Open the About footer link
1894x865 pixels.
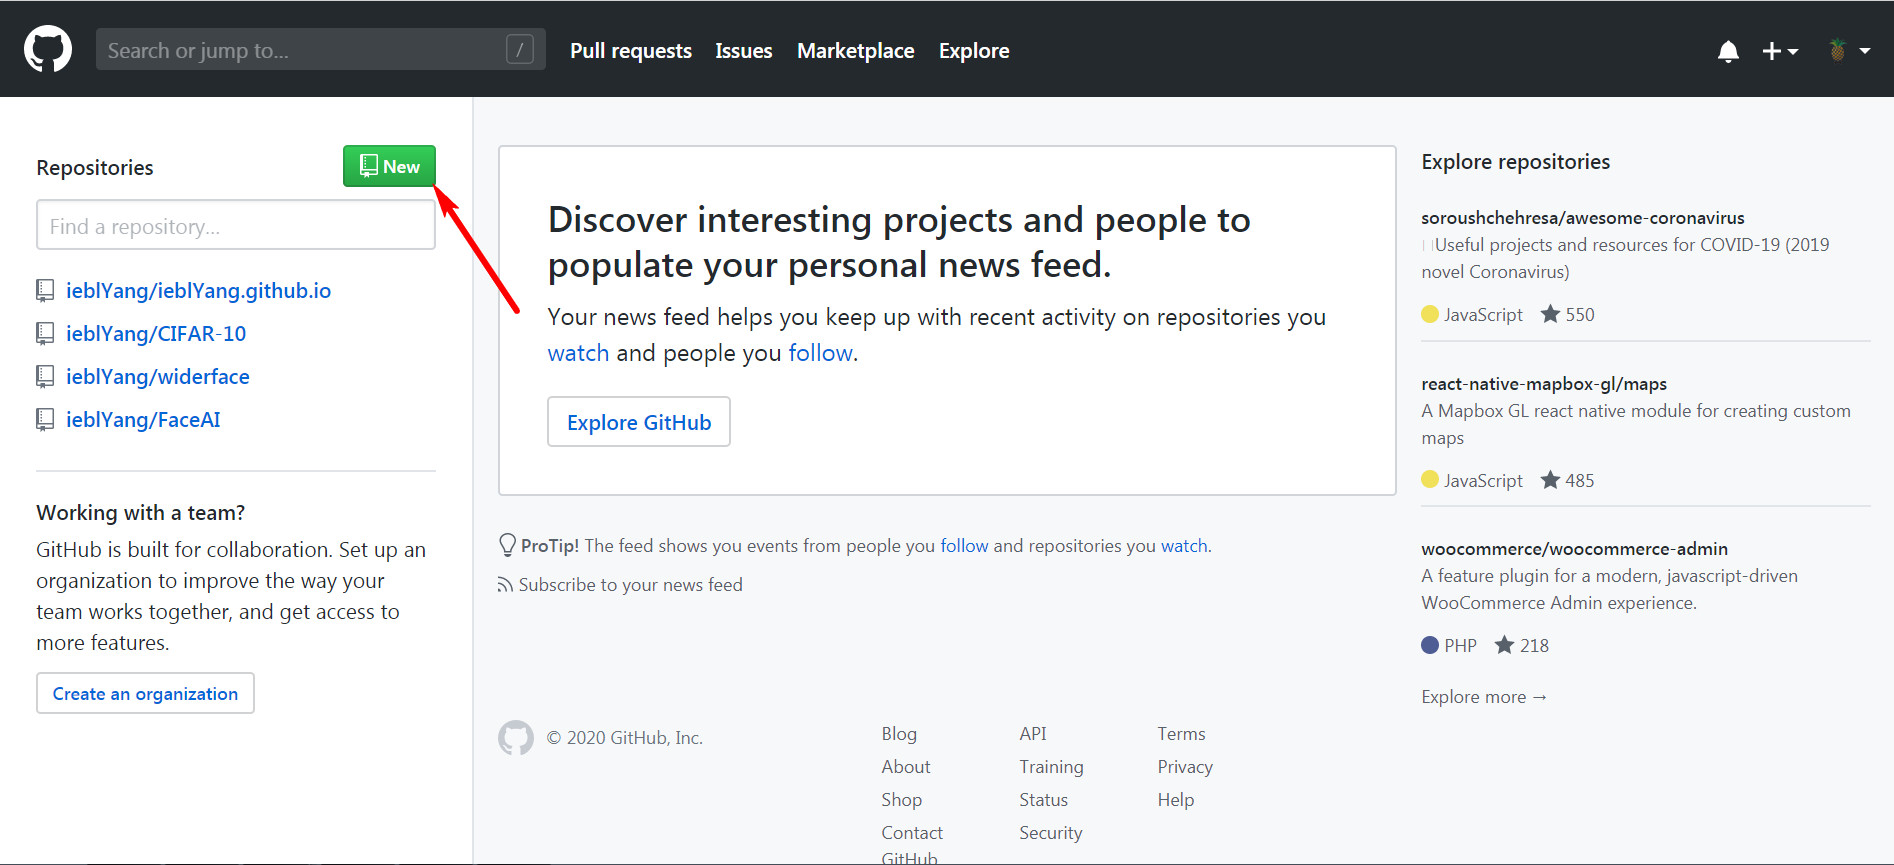(906, 767)
